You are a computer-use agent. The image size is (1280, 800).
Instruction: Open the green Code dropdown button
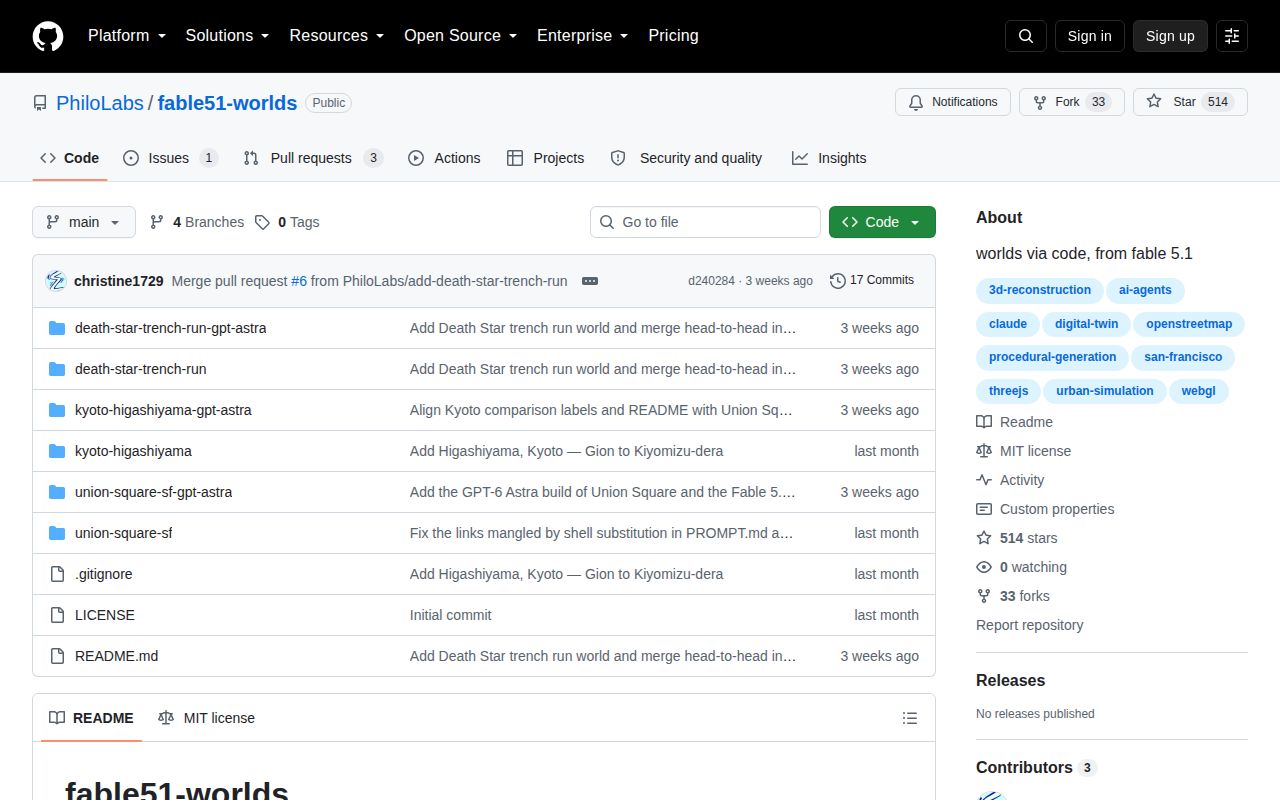click(x=882, y=222)
